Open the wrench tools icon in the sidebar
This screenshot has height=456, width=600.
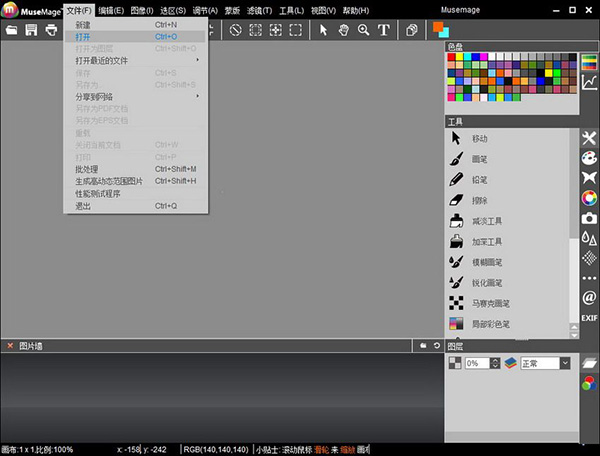click(x=589, y=138)
